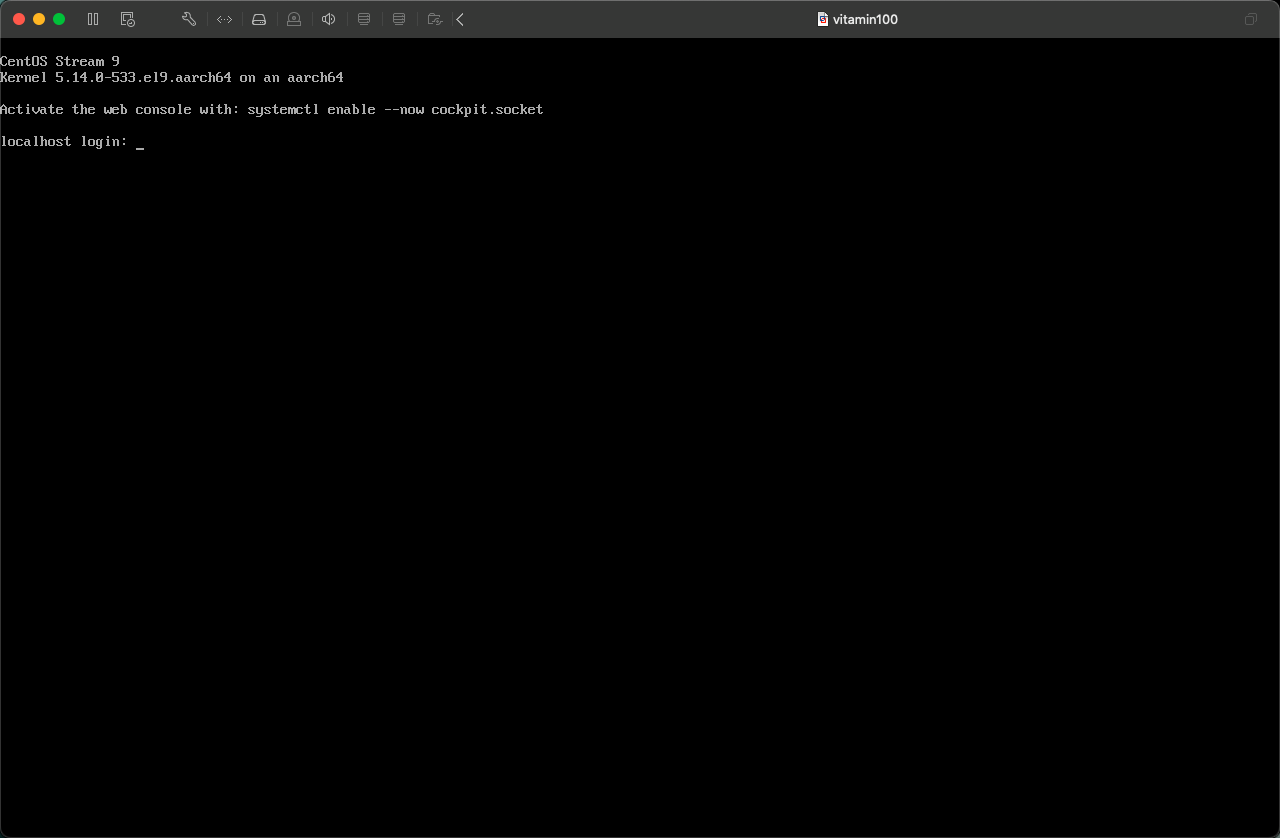Click the stacked-disk icon beside the speaker icon

point(364,19)
